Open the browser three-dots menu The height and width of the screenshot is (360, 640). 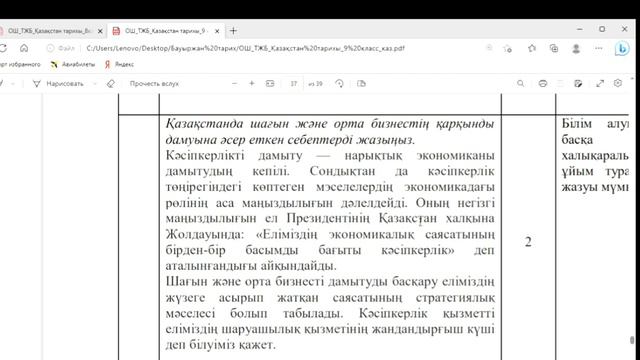click(598, 48)
